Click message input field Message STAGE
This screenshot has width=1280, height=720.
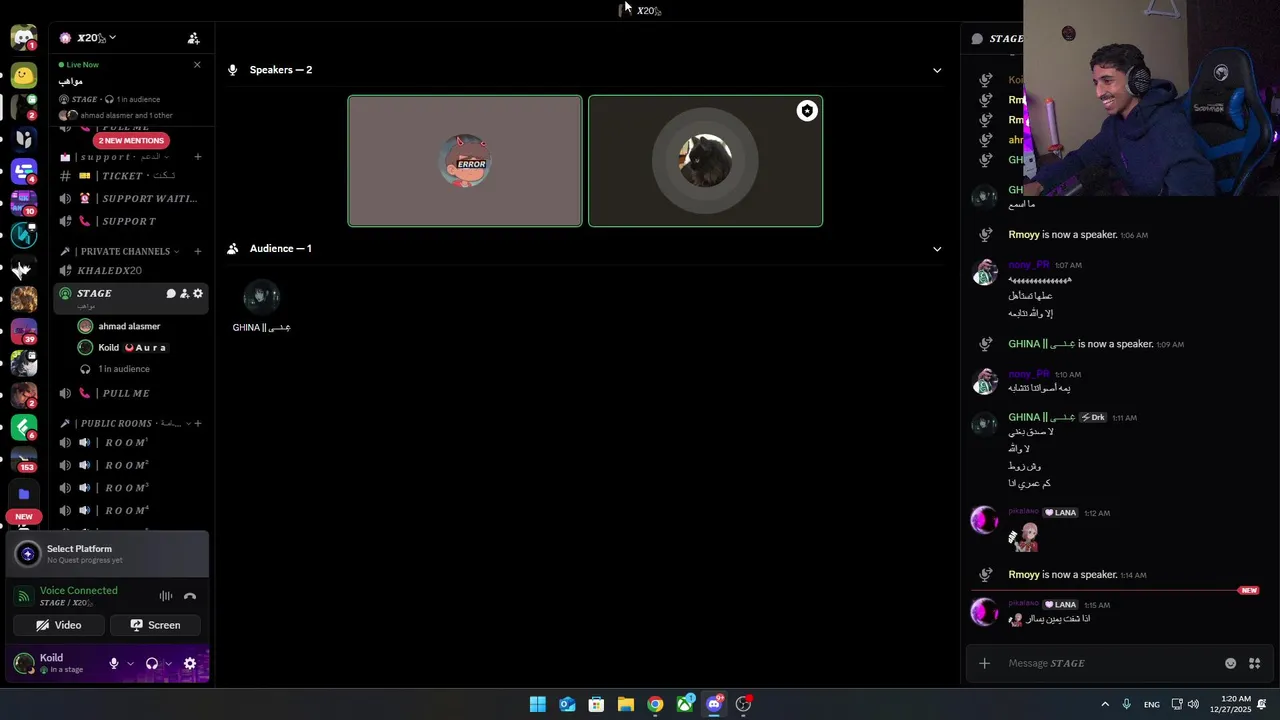[x=1110, y=663]
